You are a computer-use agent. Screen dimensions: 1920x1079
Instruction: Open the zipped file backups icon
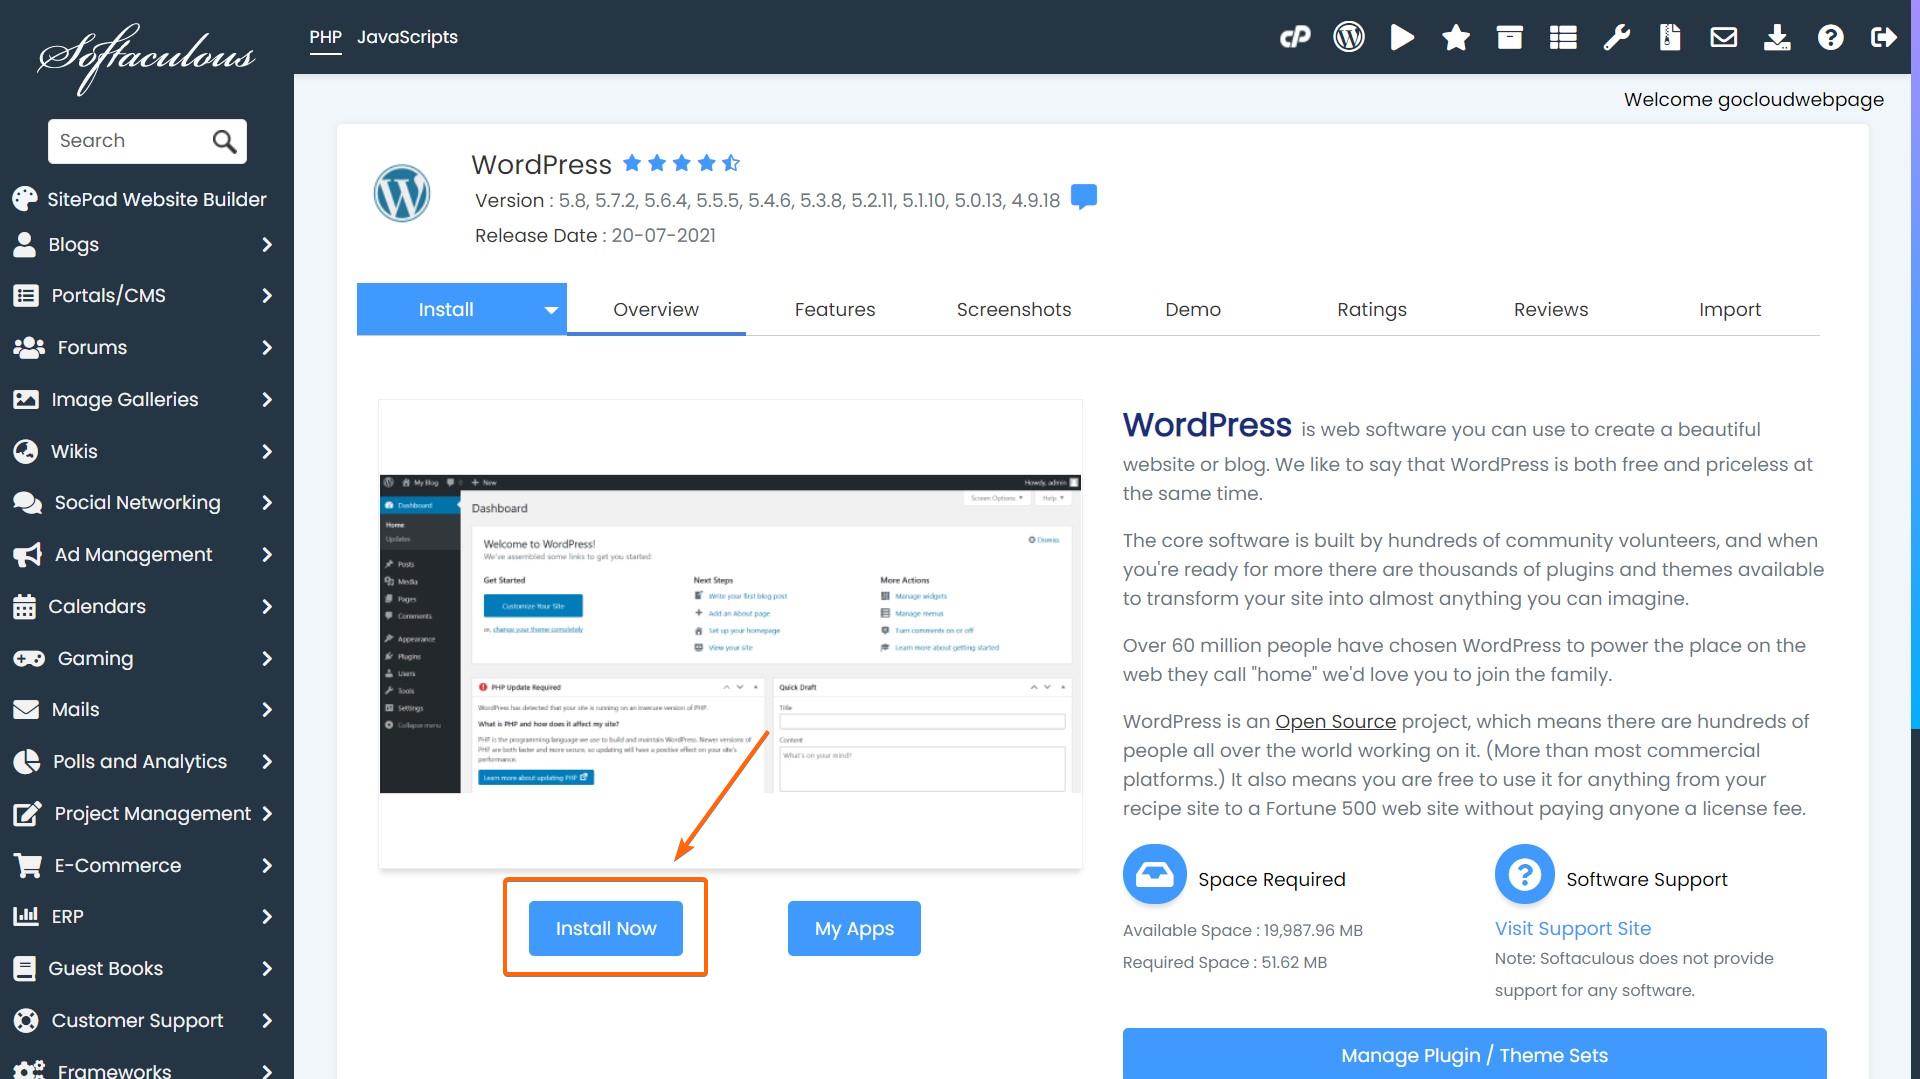[x=1670, y=37]
